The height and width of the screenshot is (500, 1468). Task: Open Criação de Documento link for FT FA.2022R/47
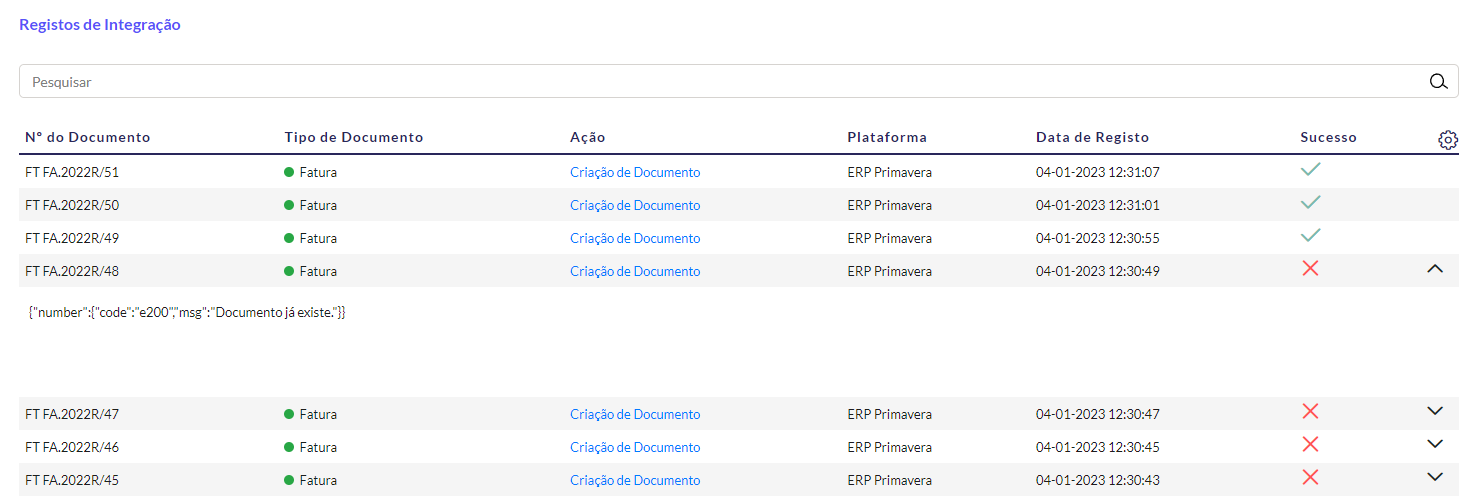635,414
